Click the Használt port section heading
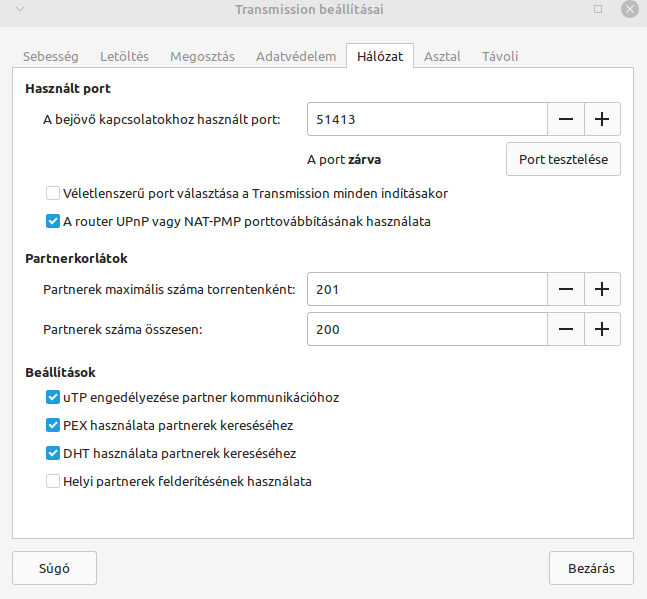647x599 pixels. (68, 89)
